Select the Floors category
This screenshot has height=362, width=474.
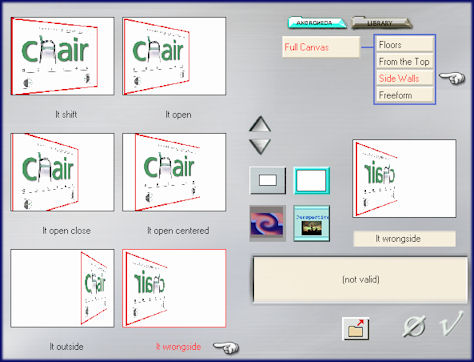pos(405,45)
